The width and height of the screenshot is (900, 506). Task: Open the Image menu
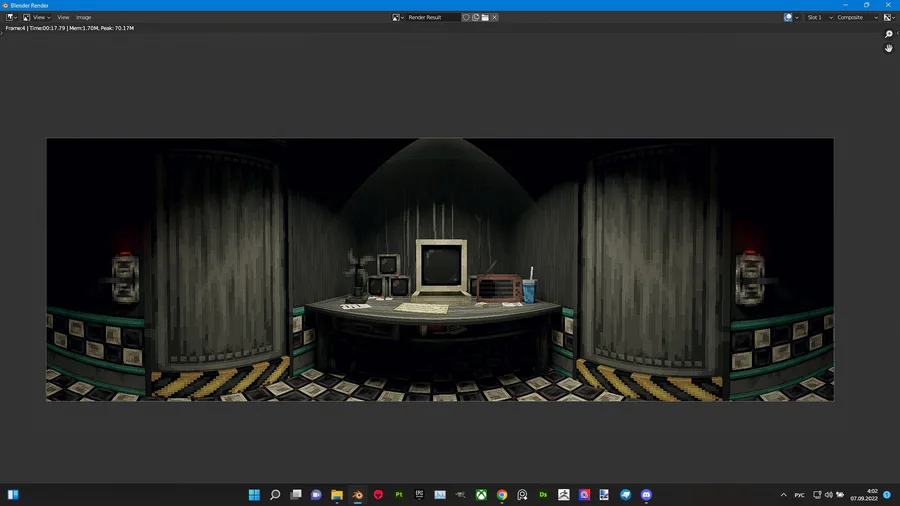[x=84, y=17]
